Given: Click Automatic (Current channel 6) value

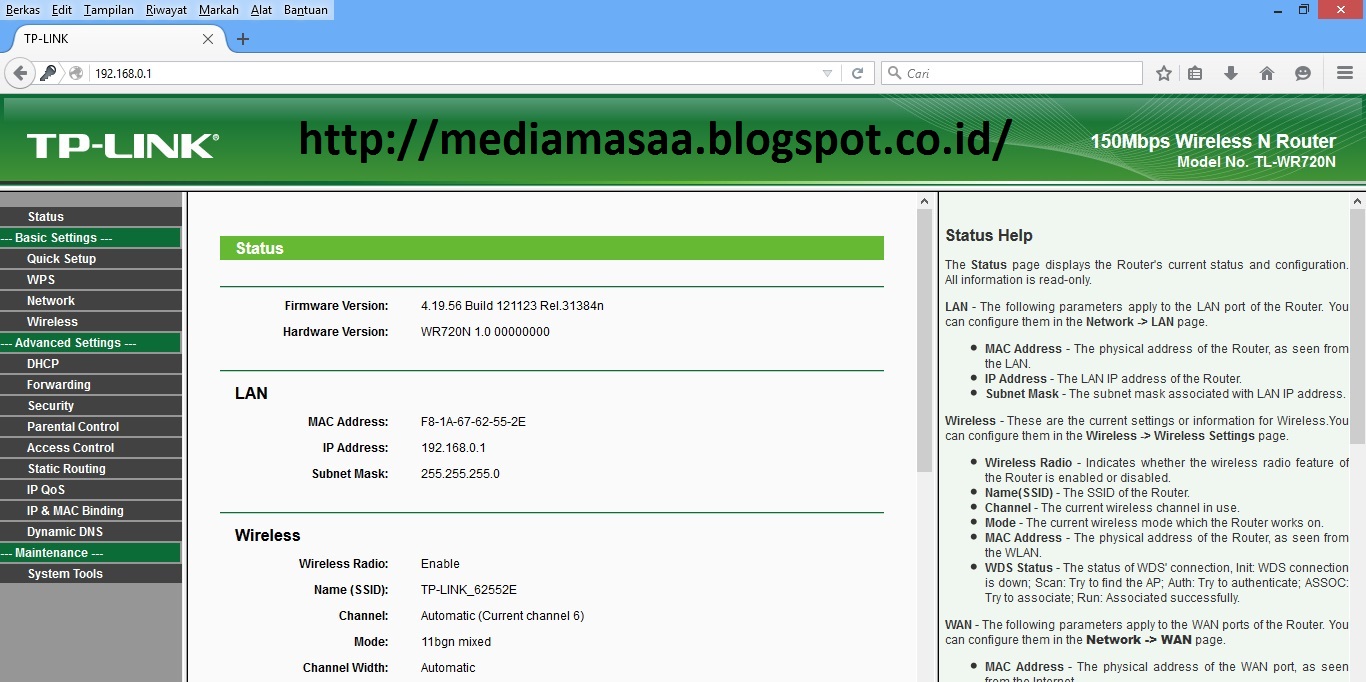Looking at the screenshot, I should 502,616.
